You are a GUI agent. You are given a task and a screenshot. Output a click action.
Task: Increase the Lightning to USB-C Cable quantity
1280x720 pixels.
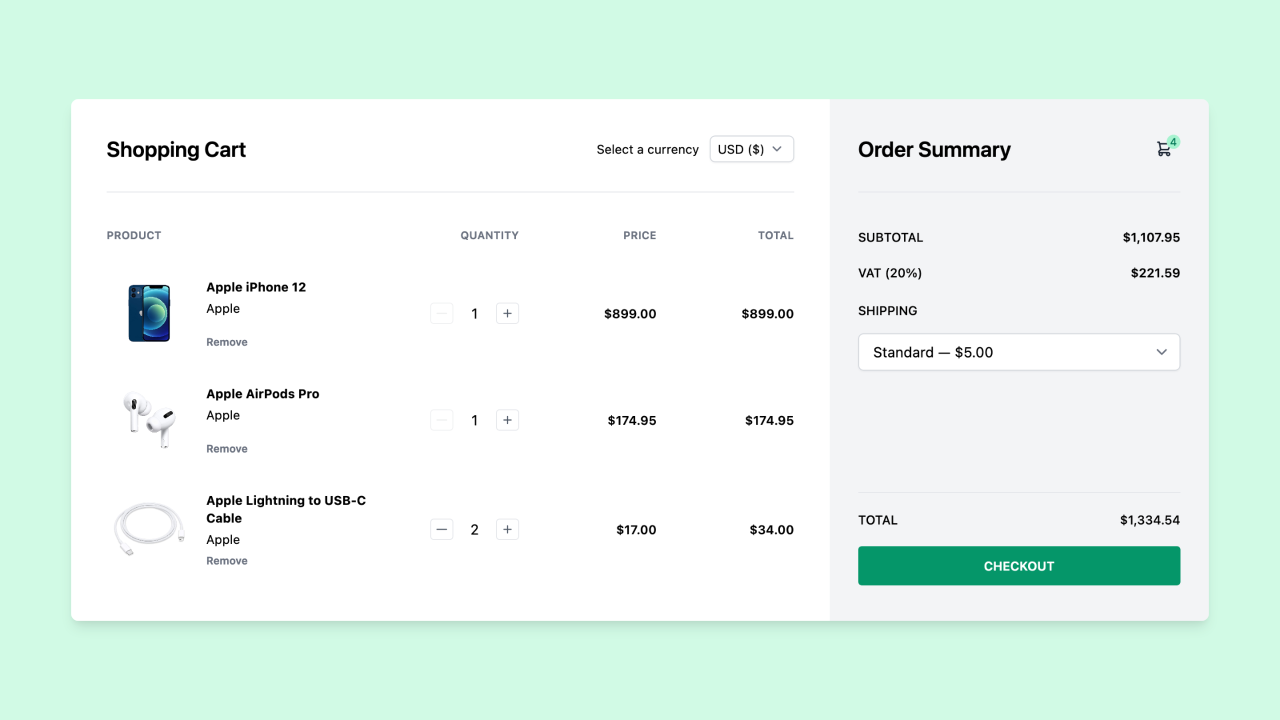click(507, 529)
